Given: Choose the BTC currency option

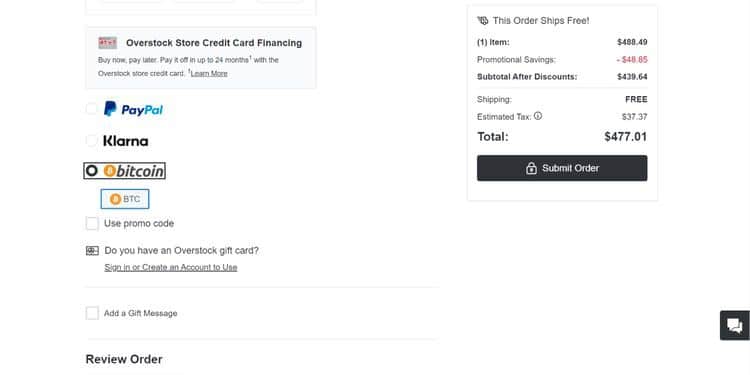Looking at the screenshot, I should (125, 199).
